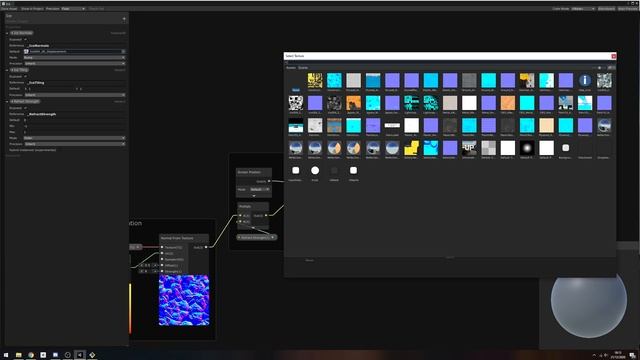Screen dimensions: 640x360
Task: Click the highlighted Unity taskbar icon
Action: click(80, 355)
